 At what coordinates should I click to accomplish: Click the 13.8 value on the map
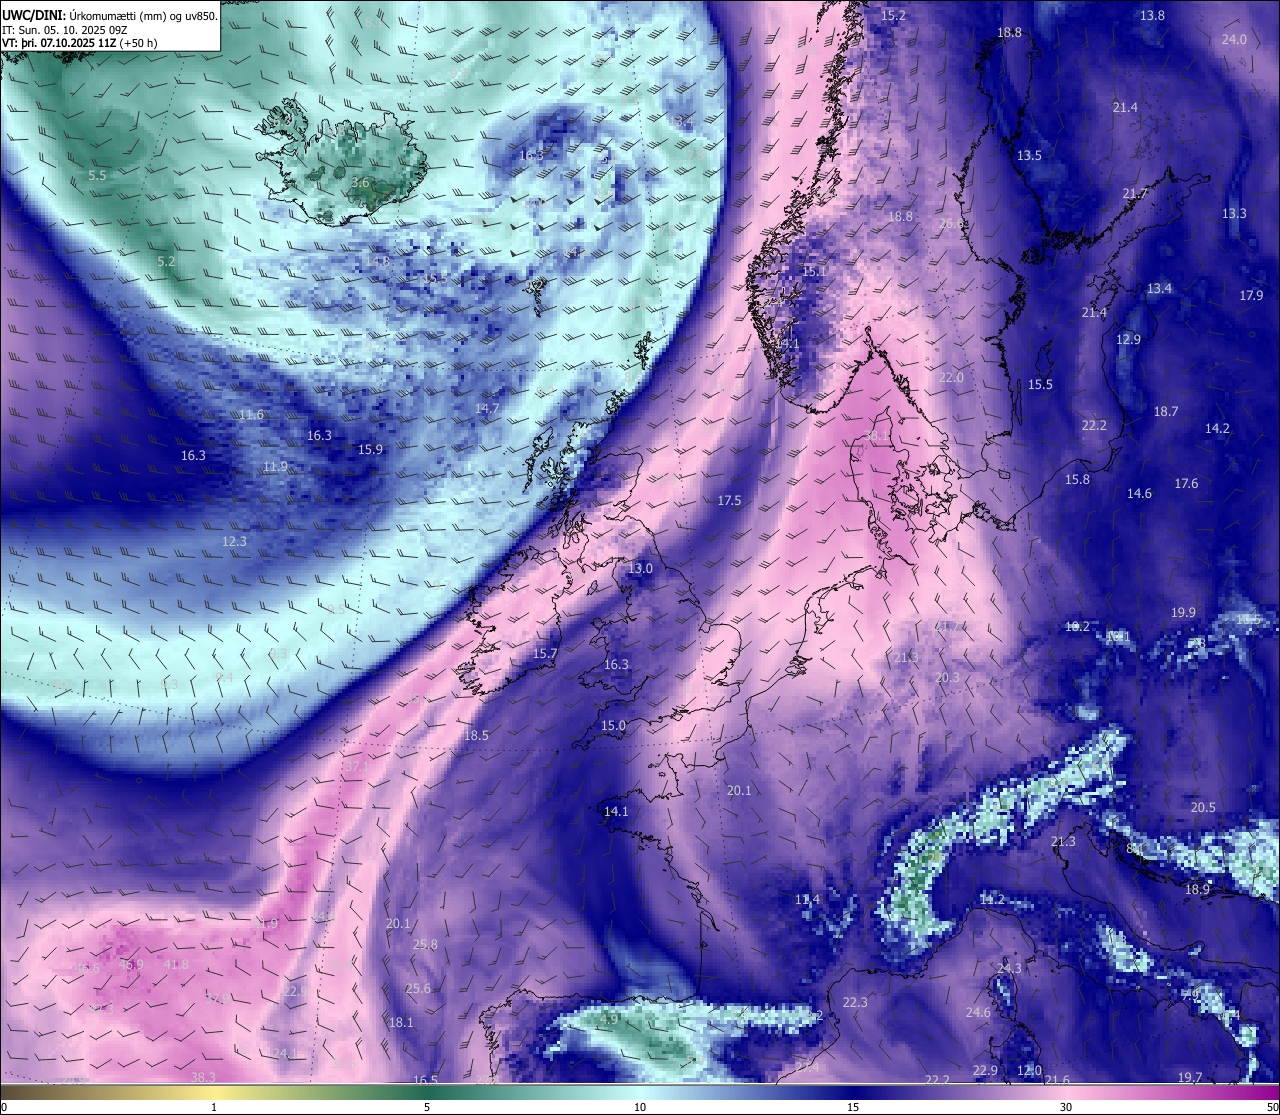(x=1152, y=15)
